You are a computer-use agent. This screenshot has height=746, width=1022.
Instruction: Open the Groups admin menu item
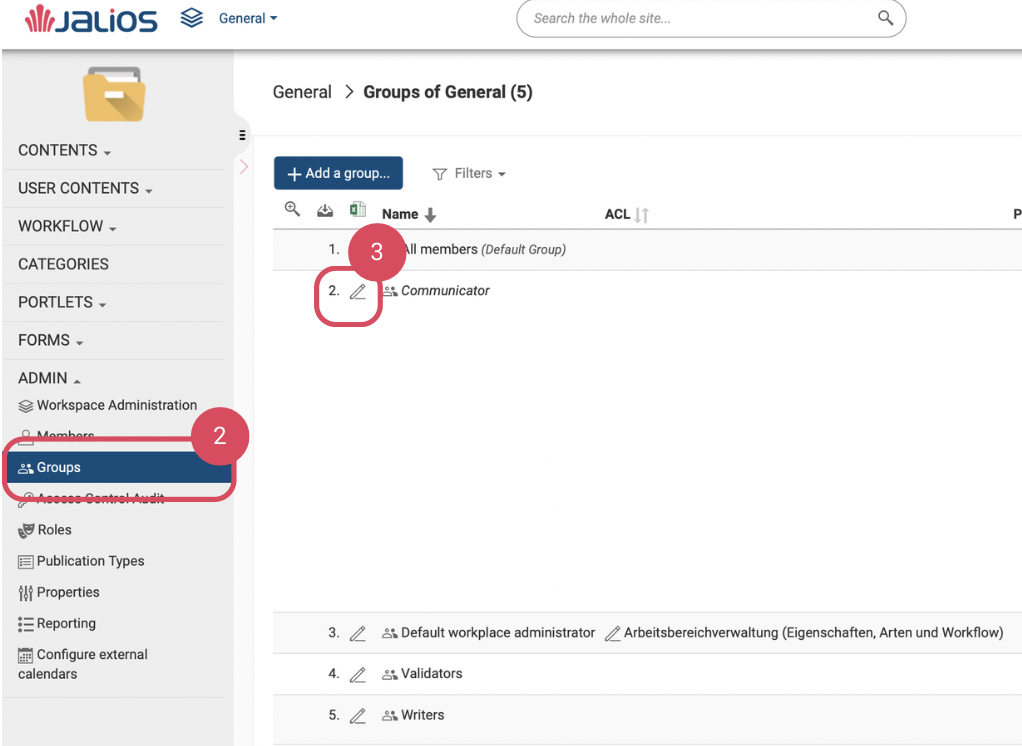59,468
